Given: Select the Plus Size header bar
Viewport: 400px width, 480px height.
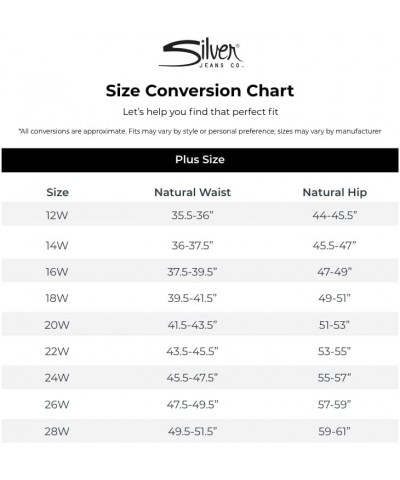Looking at the screenshot, I should tap(200, 160).
